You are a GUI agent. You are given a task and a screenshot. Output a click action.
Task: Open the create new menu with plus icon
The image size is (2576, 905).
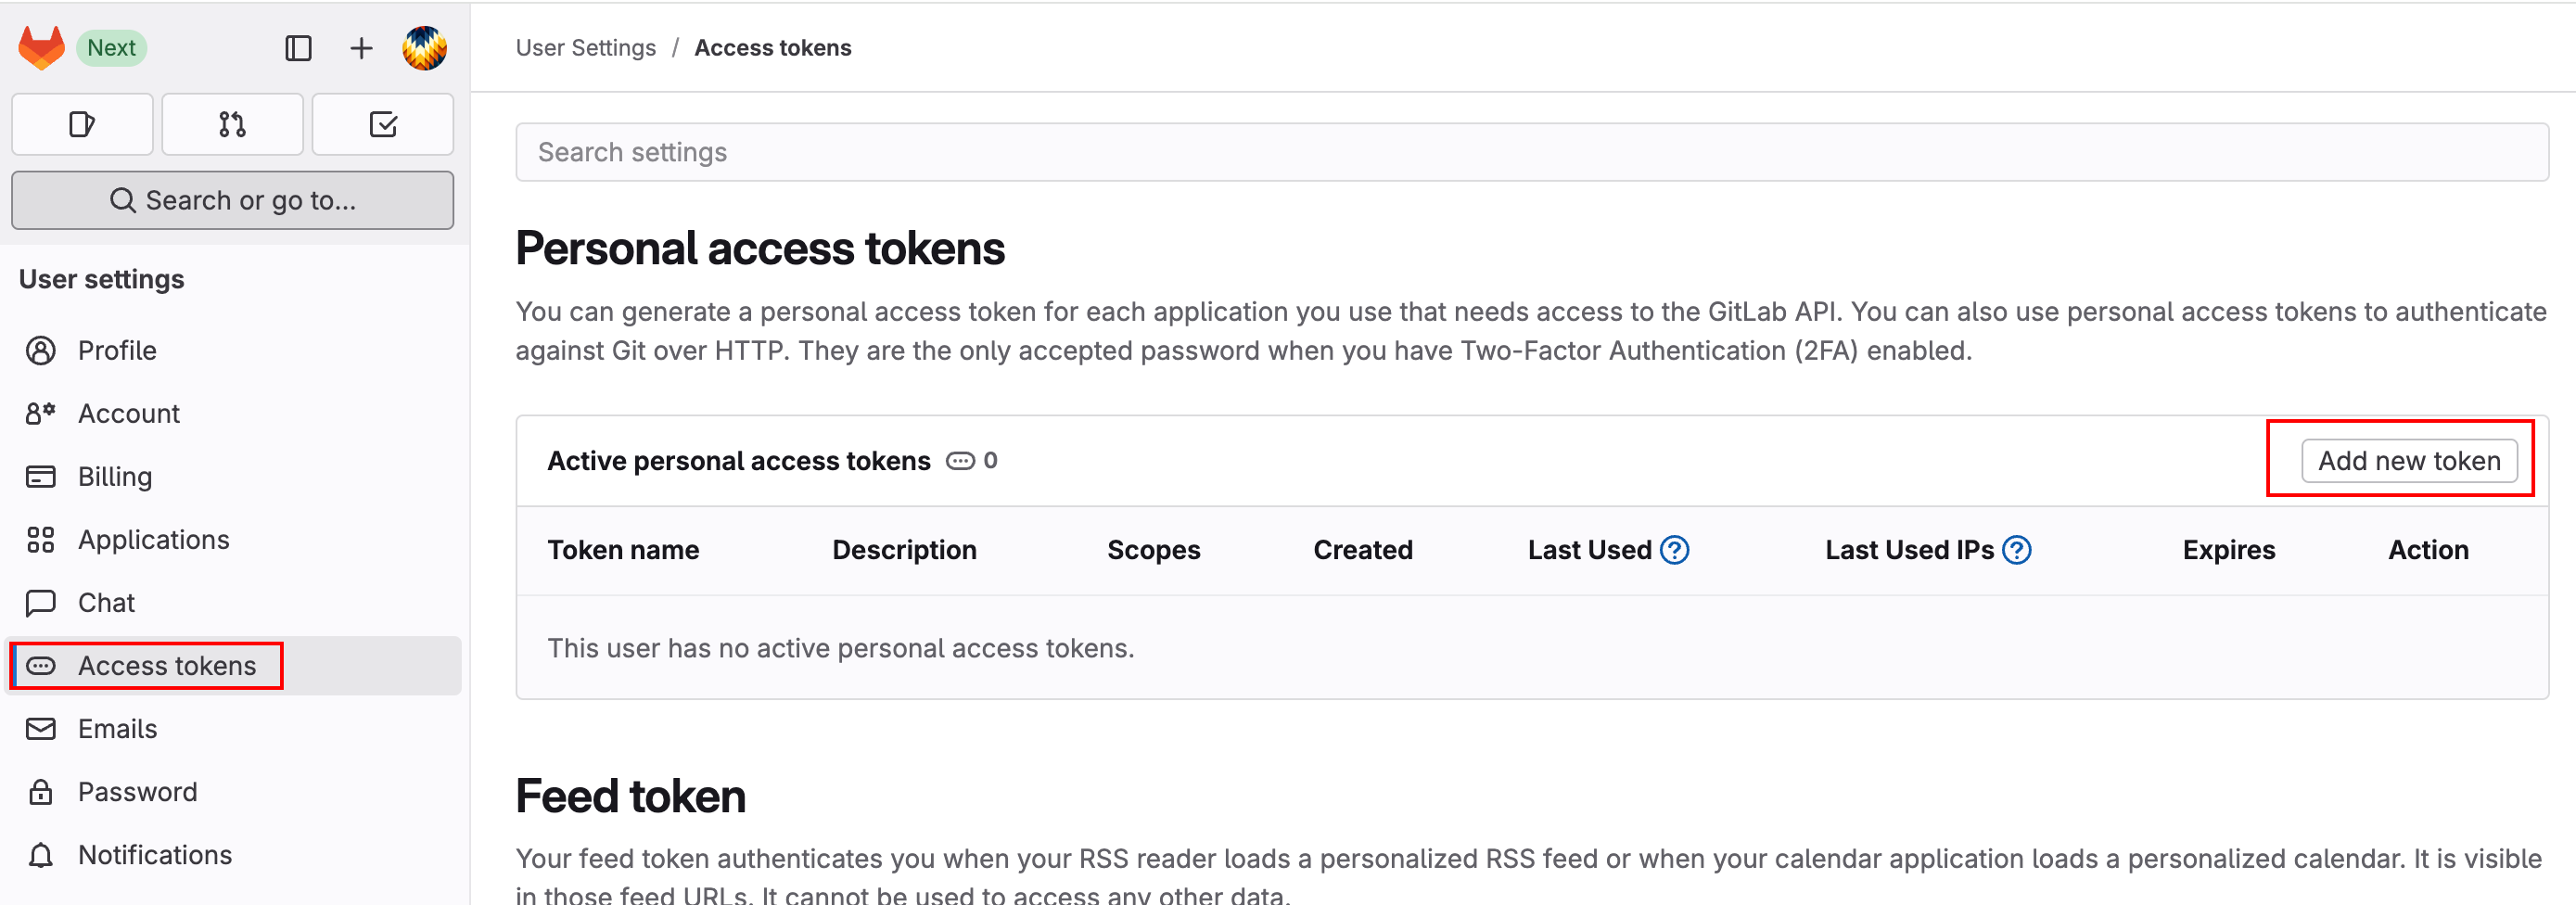tap(360, 47)
